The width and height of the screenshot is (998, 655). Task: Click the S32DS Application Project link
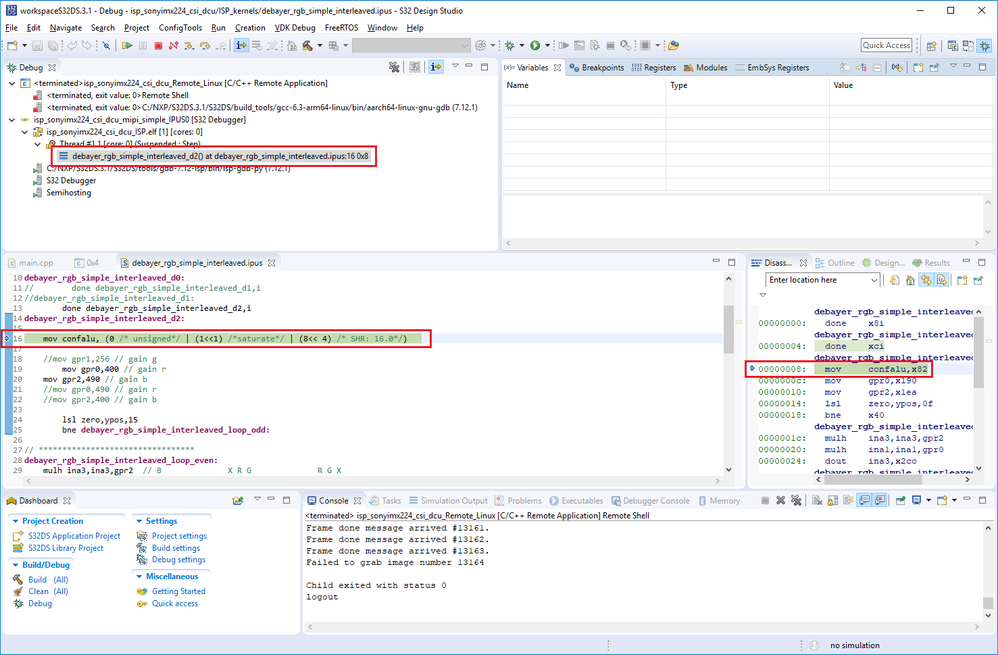point(74,536)
